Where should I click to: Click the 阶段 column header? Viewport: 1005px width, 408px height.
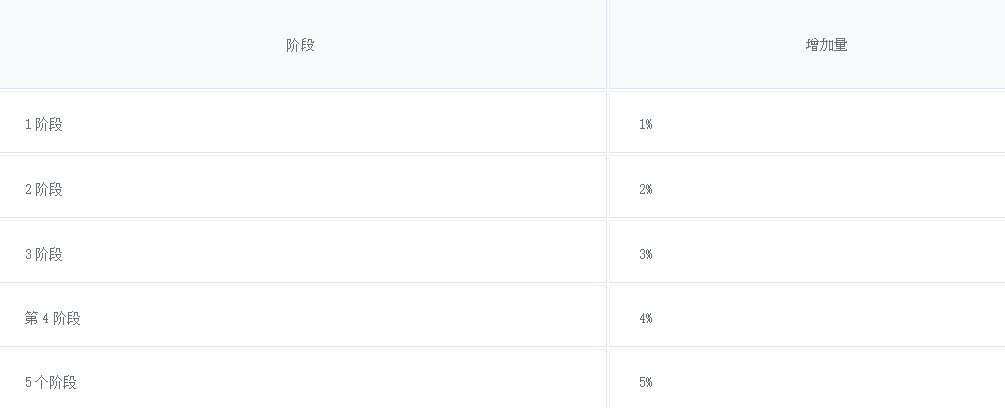300,45
